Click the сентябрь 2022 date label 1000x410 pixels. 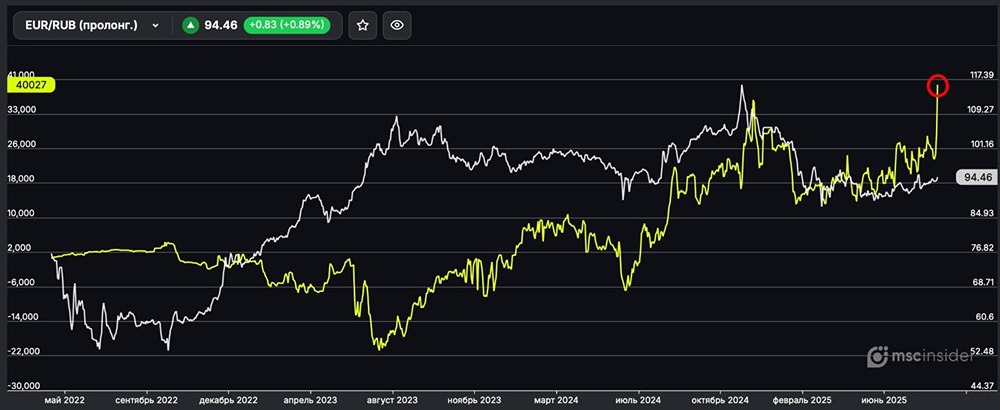coord(147,400)
